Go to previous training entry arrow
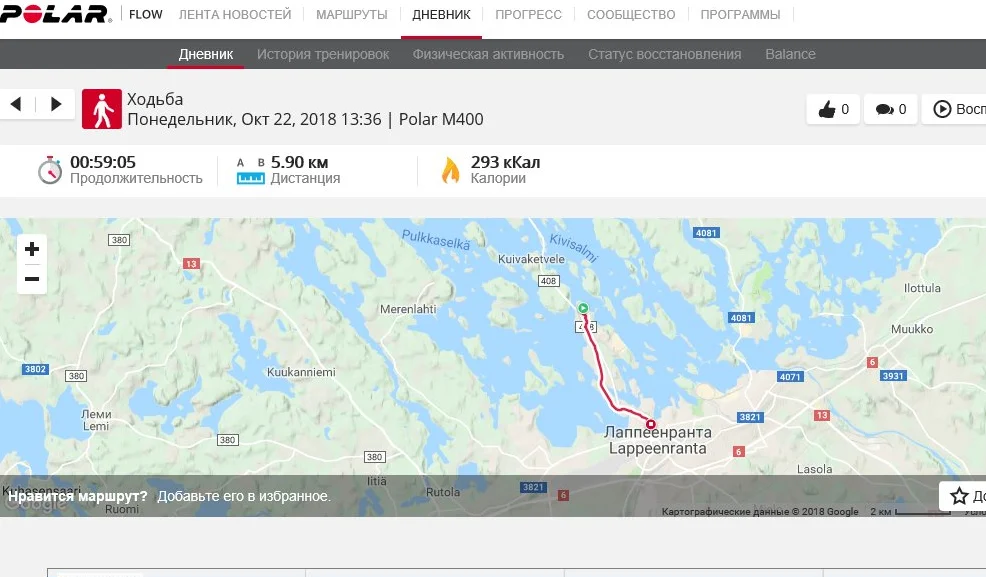 tap(16, 104)
